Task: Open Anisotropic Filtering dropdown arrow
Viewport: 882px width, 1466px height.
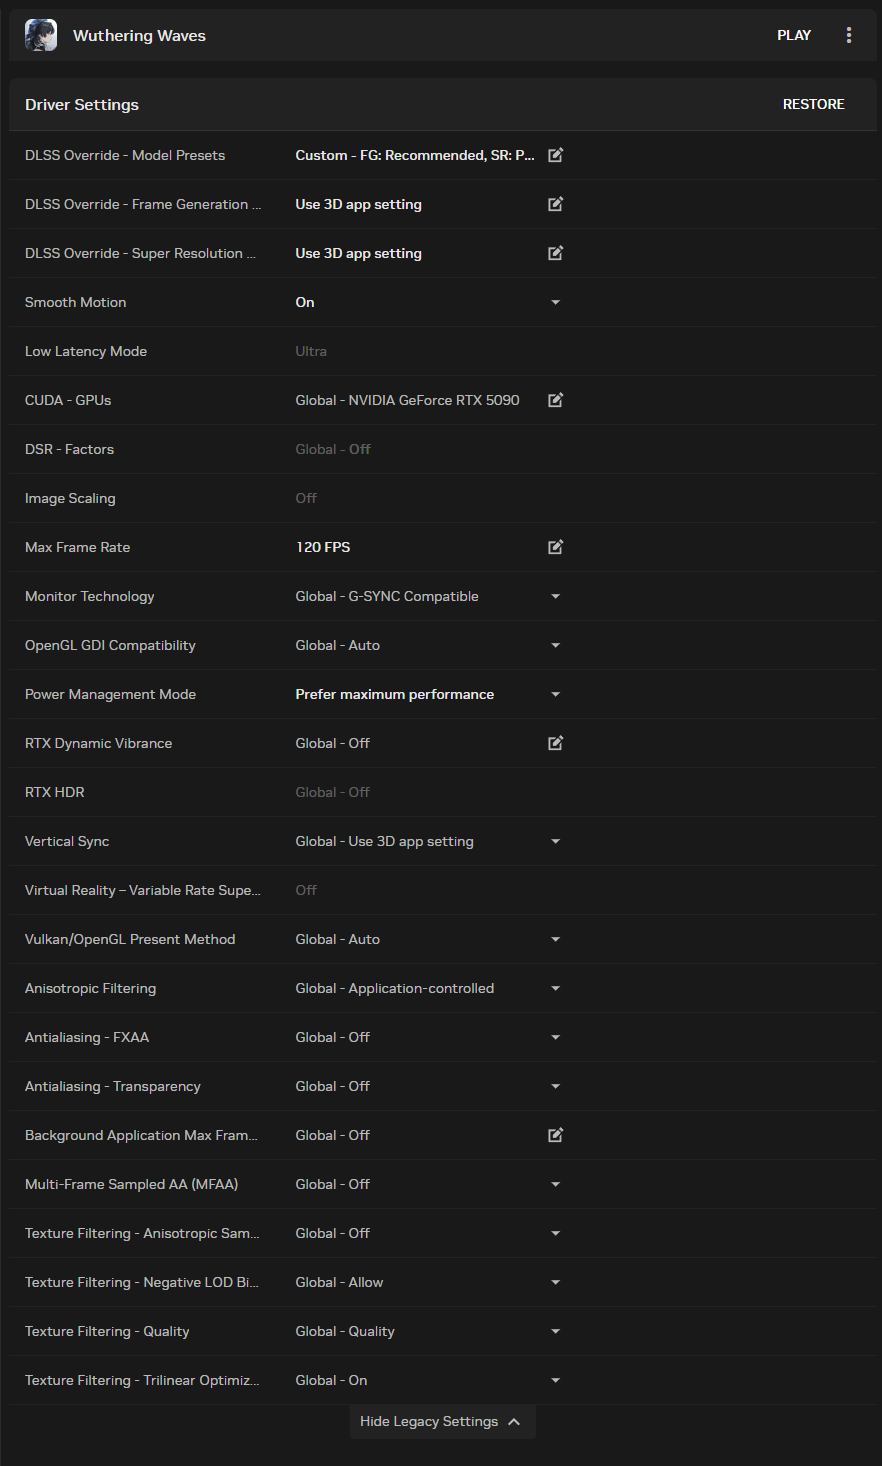Action: [x=556, y=988]
